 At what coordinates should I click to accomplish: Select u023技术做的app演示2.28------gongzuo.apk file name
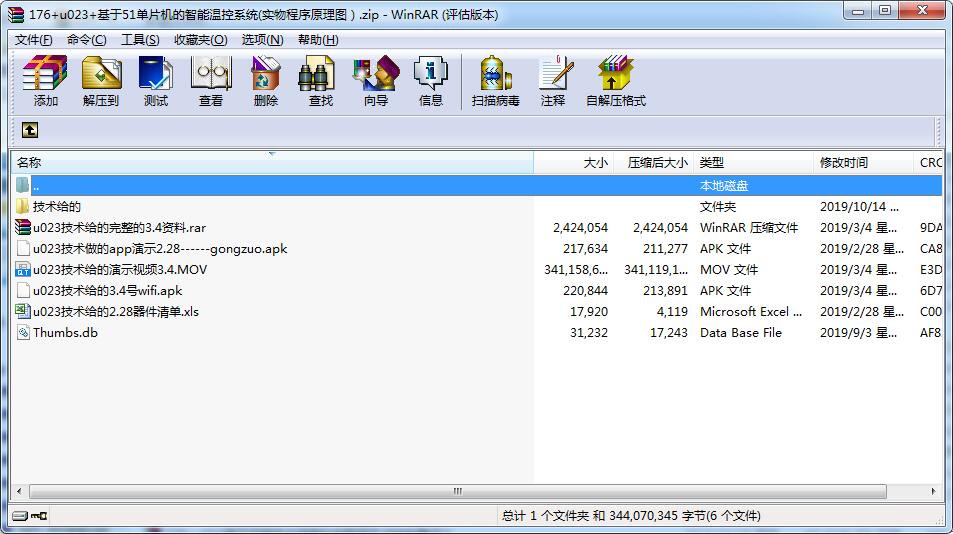click(x=160, y=248)
